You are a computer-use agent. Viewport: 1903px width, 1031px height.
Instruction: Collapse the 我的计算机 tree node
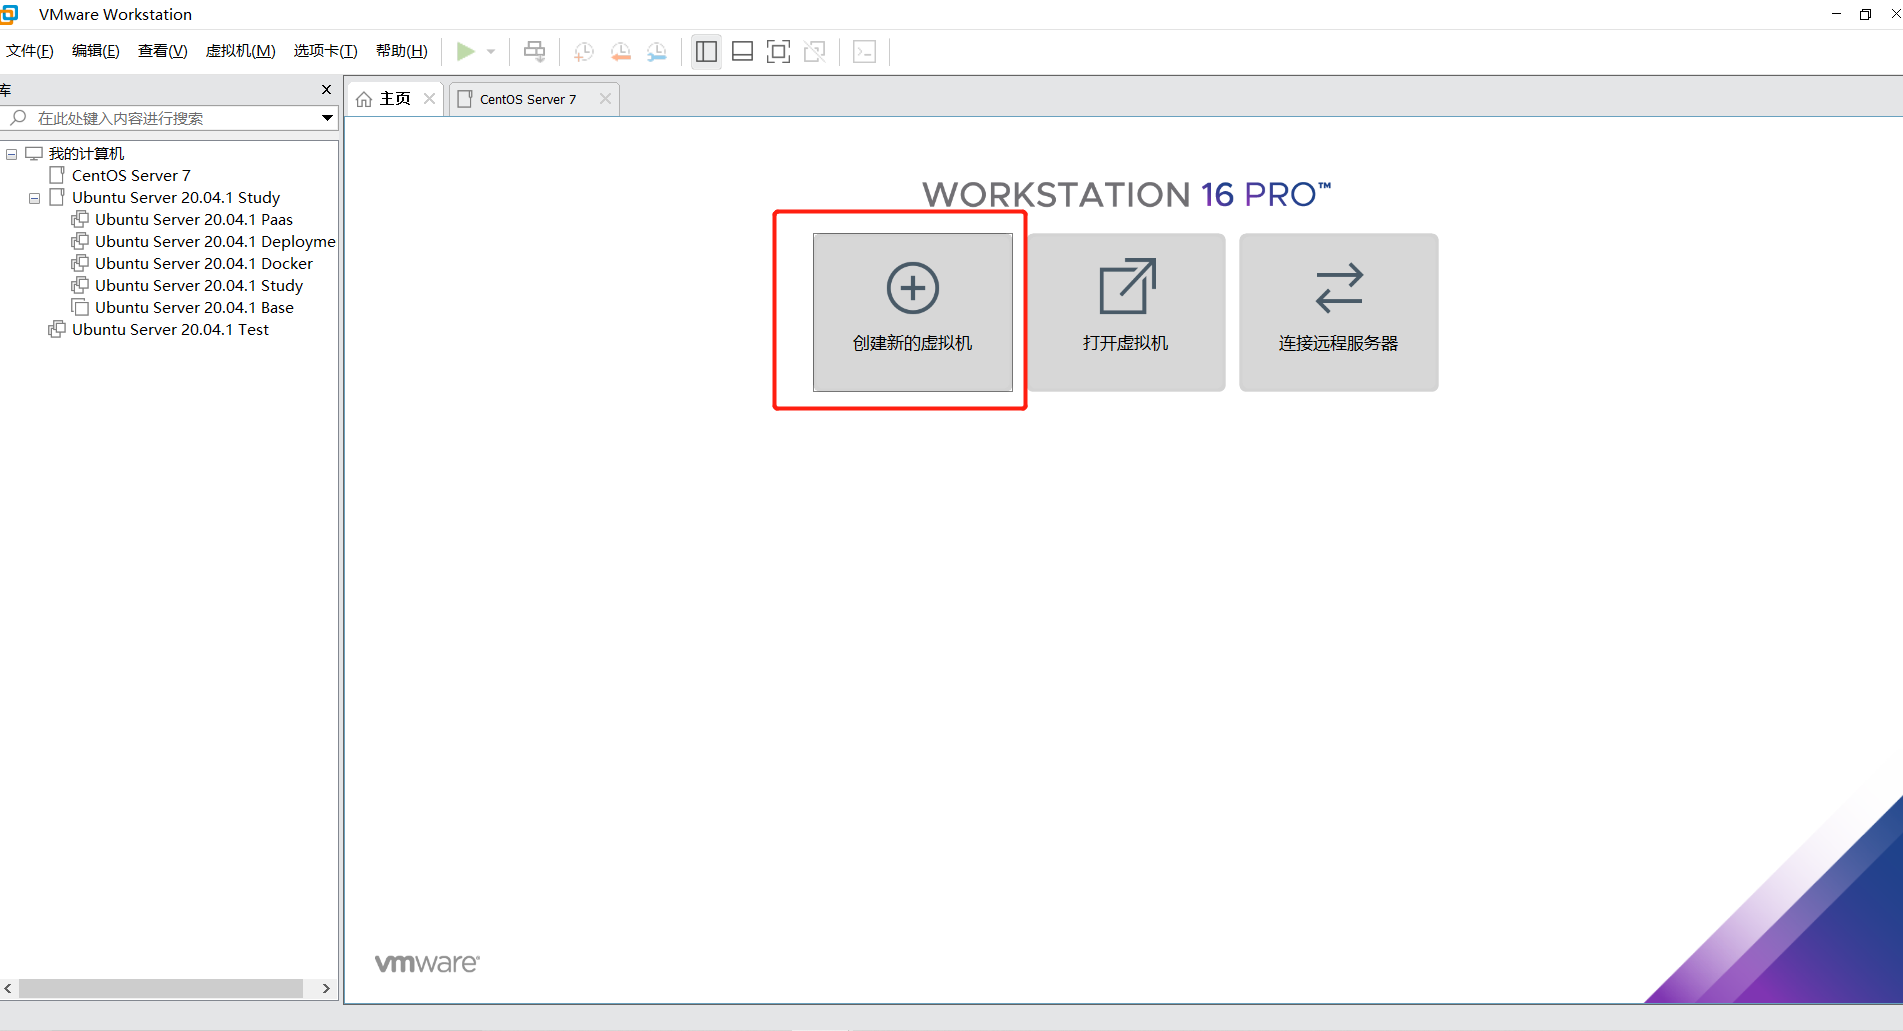(11, 154)
